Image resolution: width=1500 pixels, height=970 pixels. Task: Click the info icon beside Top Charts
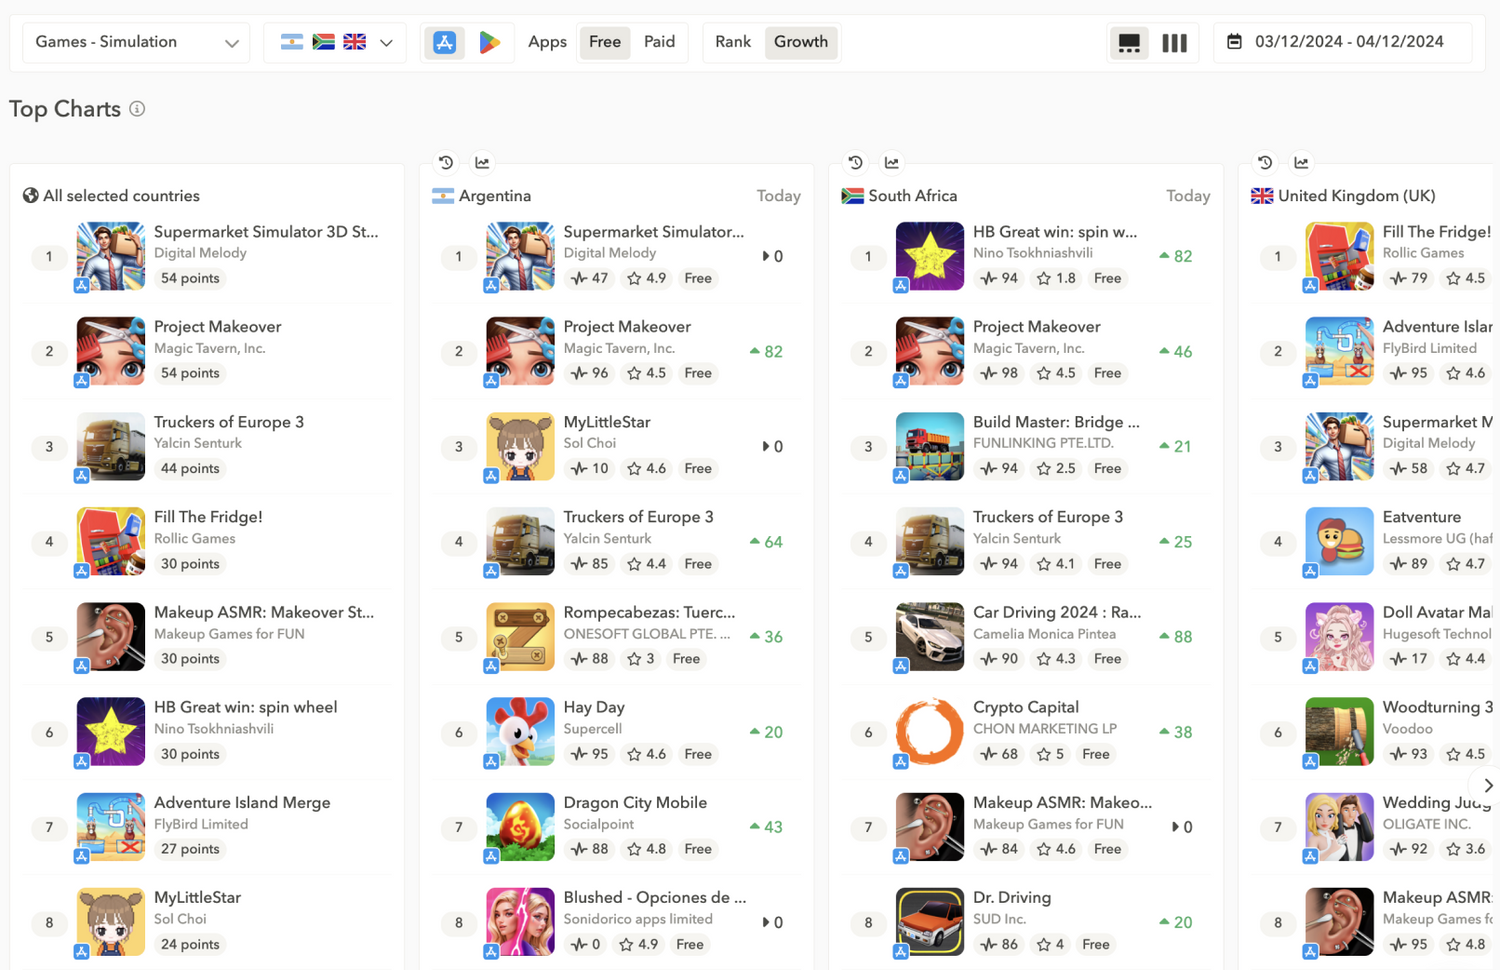(x=137, y=109)
